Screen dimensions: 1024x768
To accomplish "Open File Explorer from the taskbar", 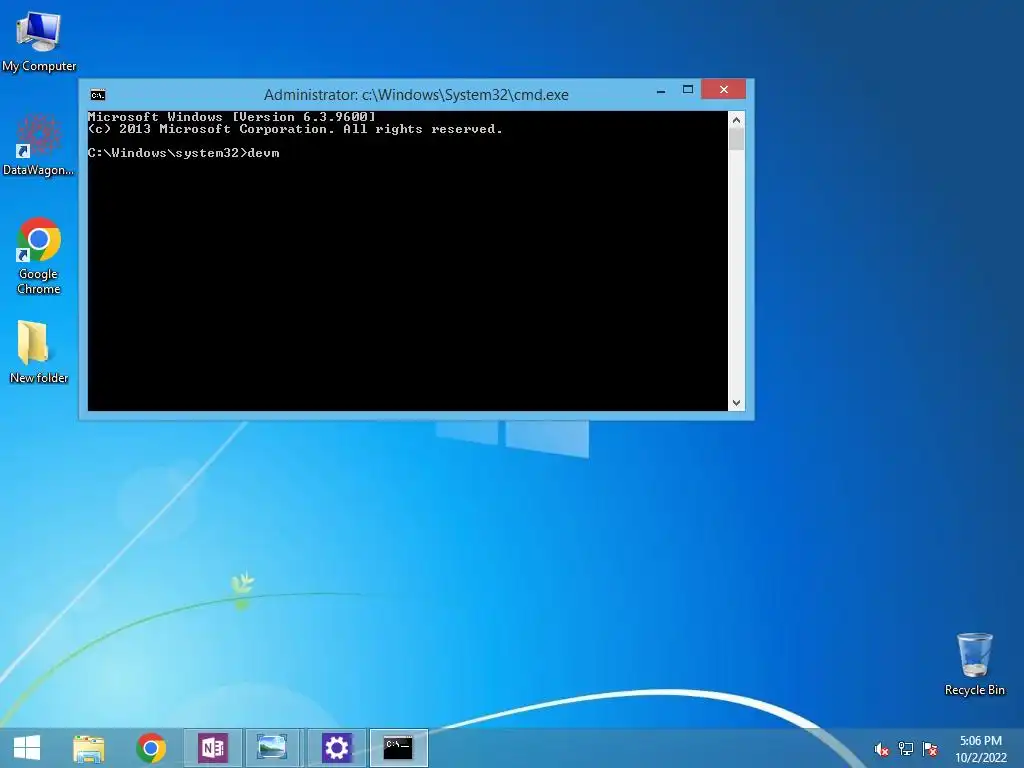I will [89, 748].
